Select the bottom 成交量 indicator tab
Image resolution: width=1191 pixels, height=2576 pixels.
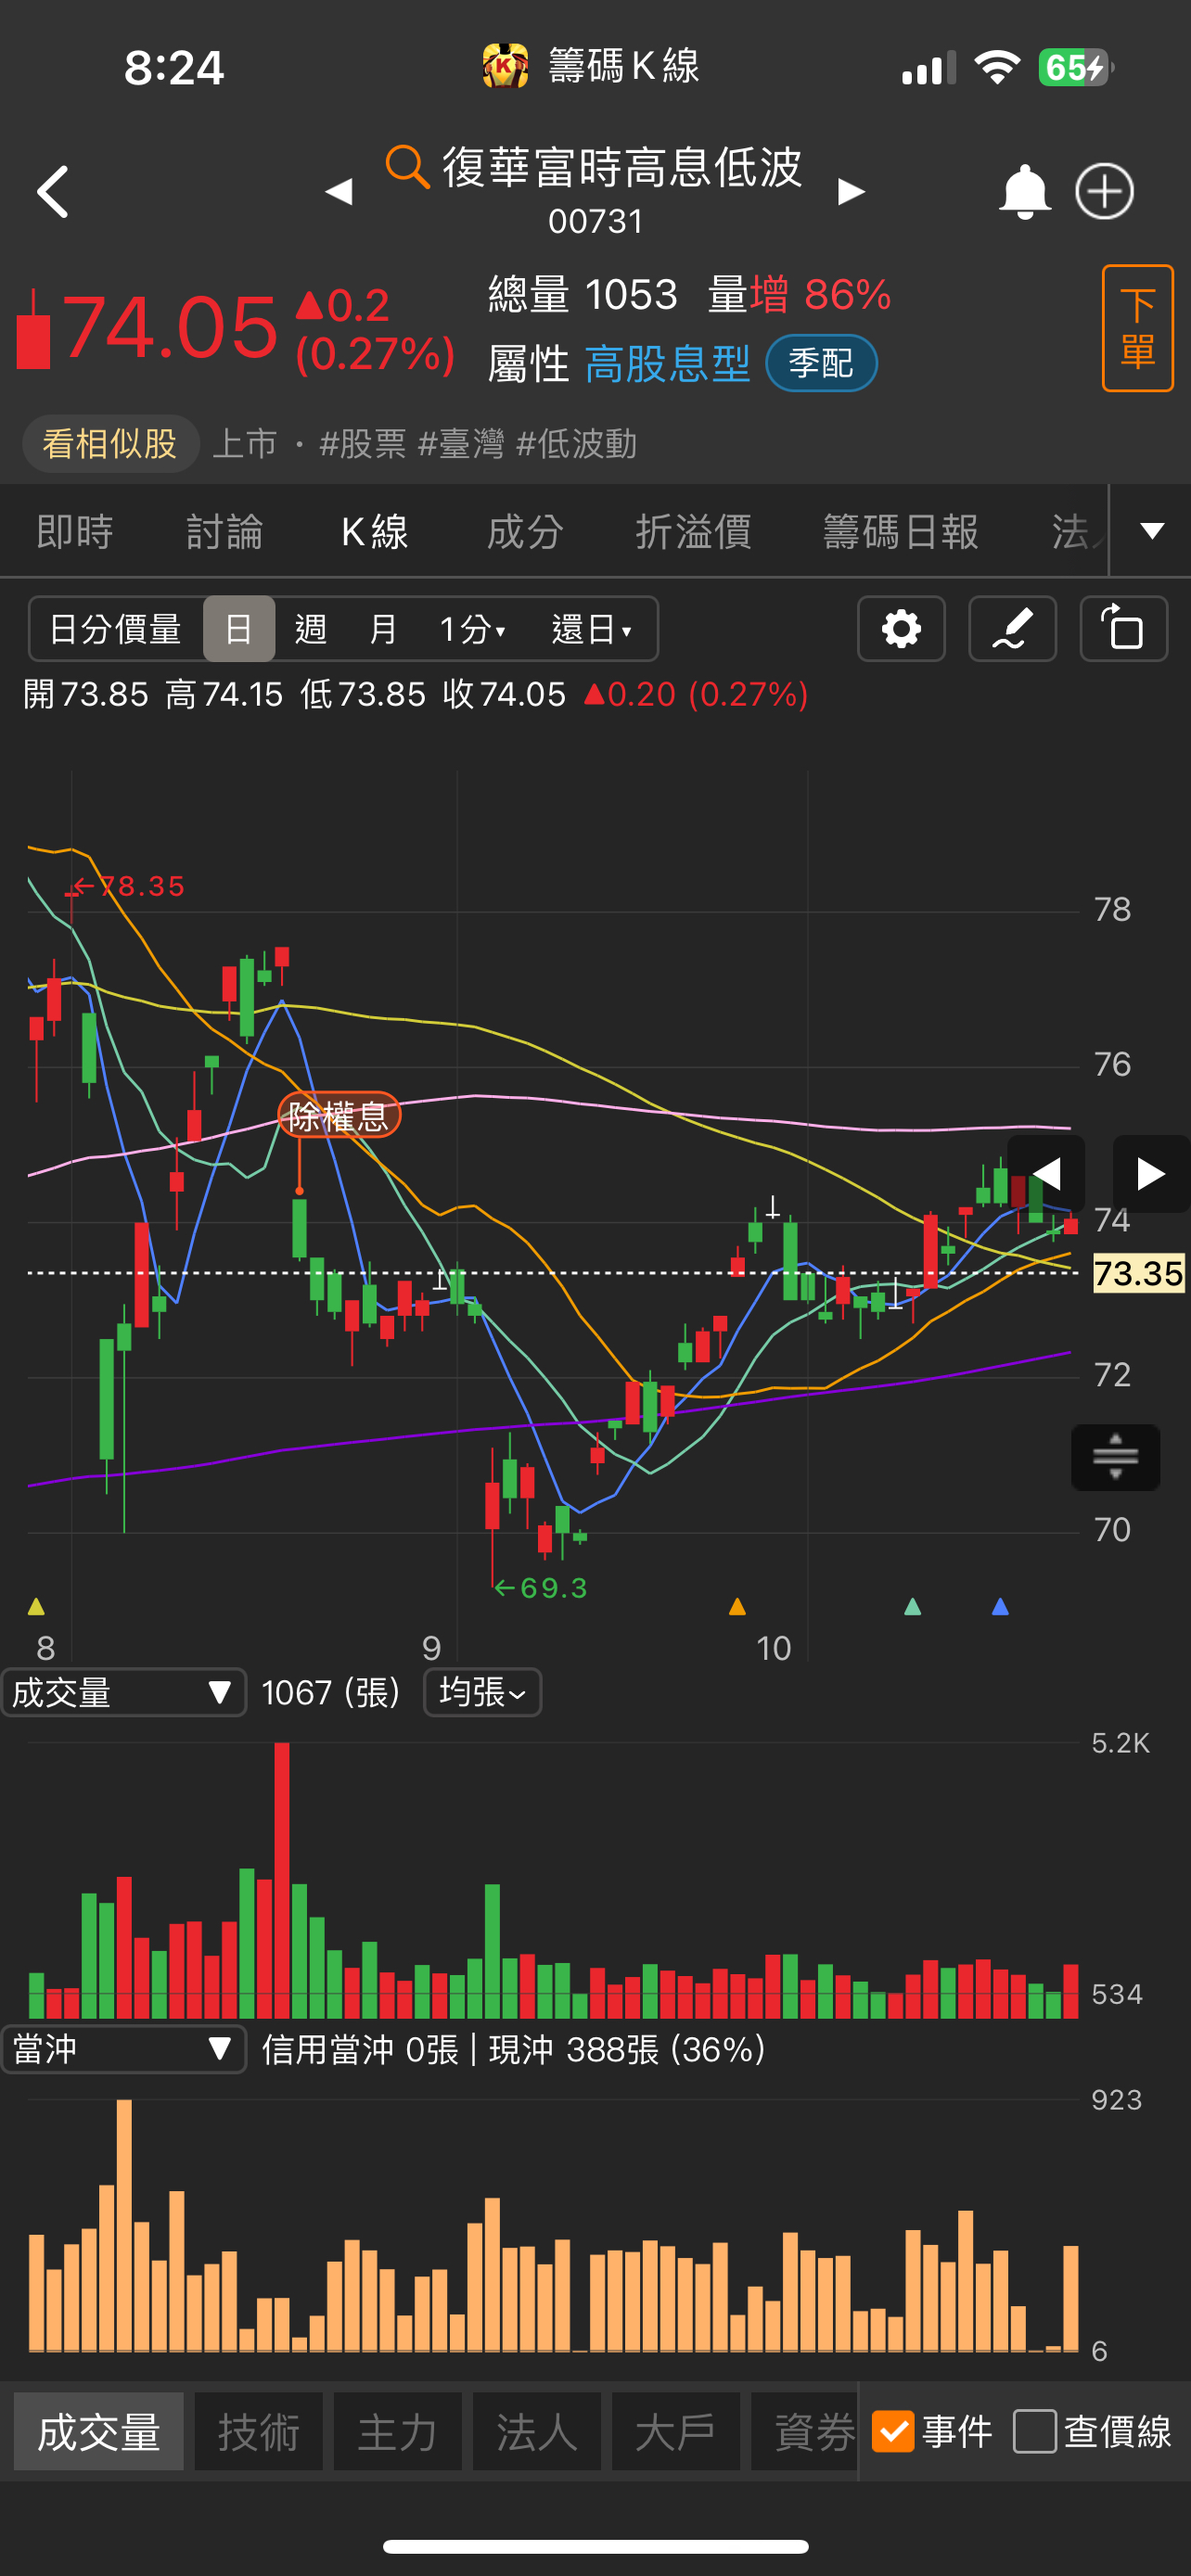99,2431
